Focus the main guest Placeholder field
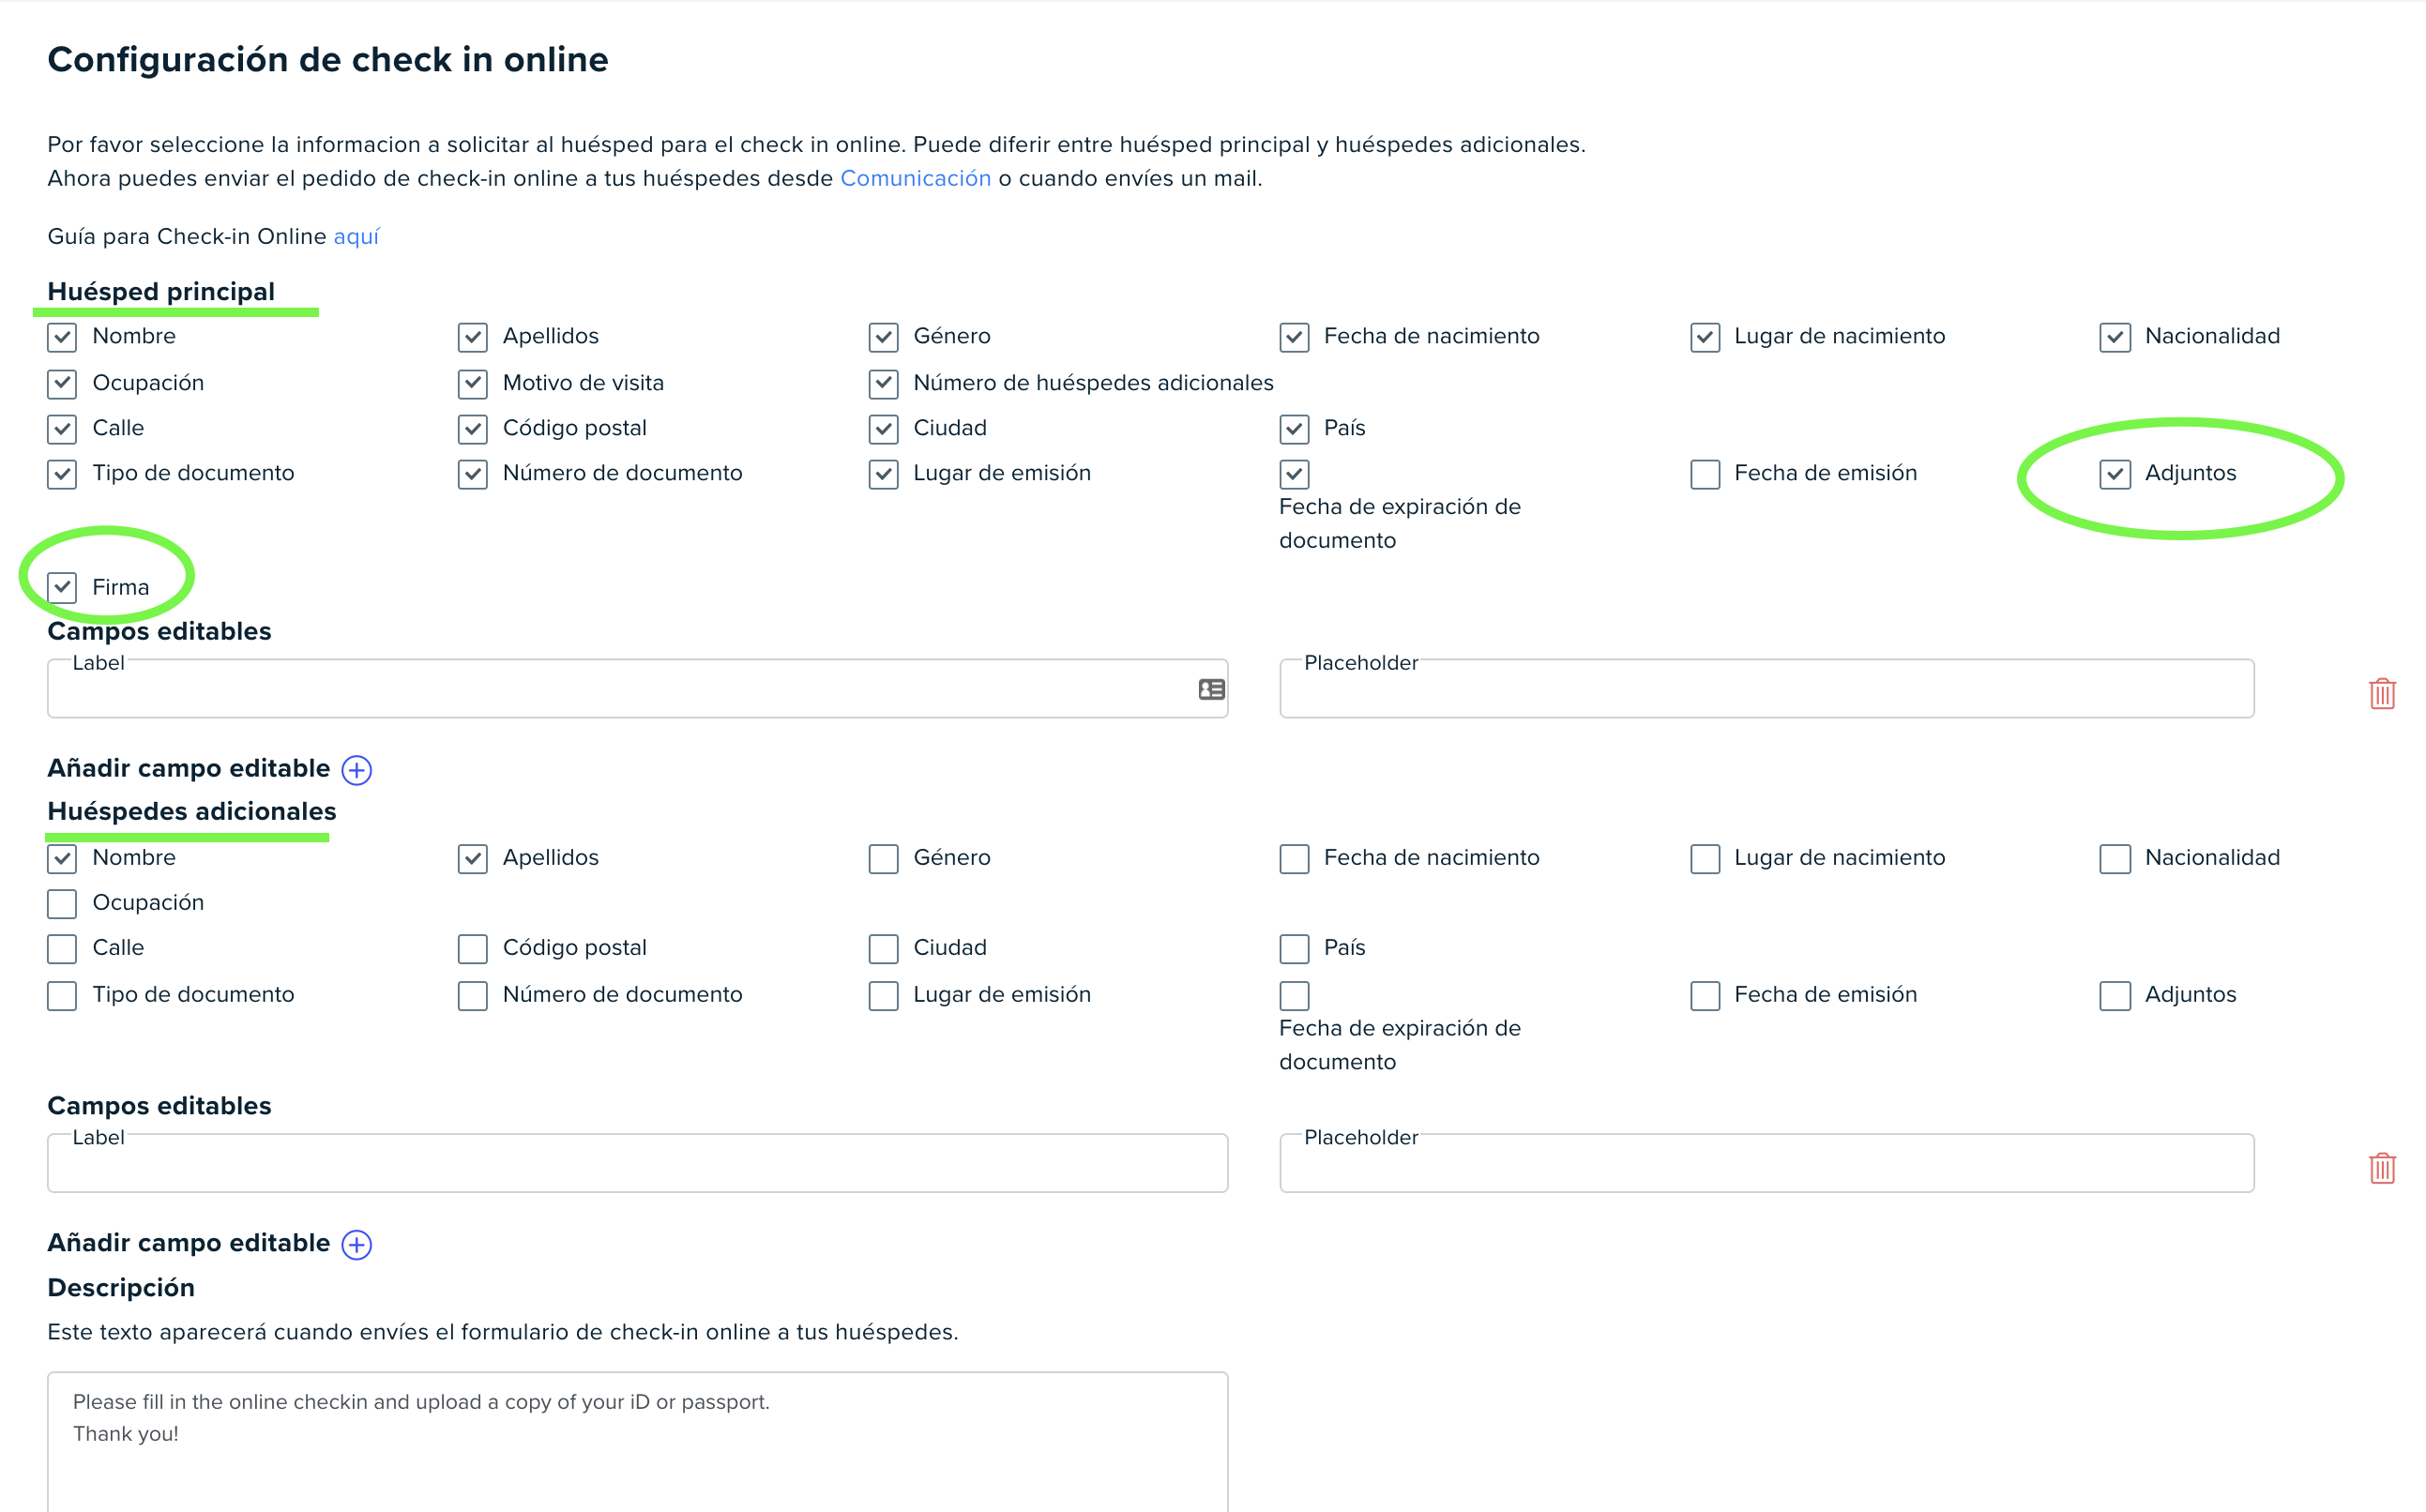 (x=1766, y=688)
